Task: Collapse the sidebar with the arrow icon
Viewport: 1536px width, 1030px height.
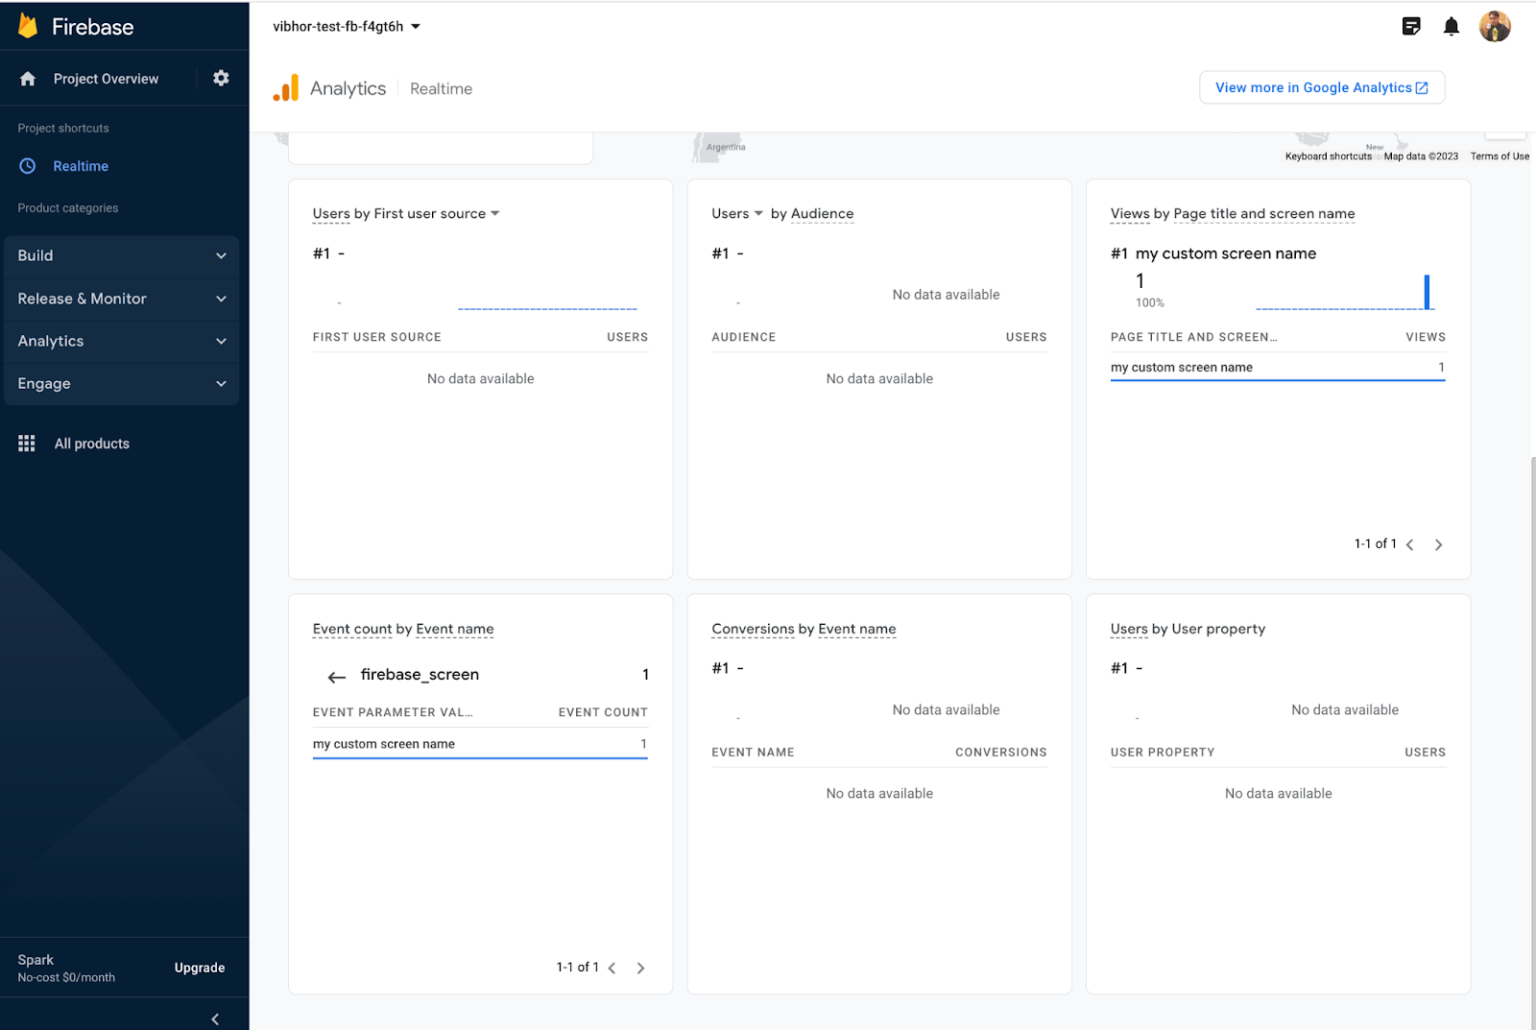Action: [214, 1018]
